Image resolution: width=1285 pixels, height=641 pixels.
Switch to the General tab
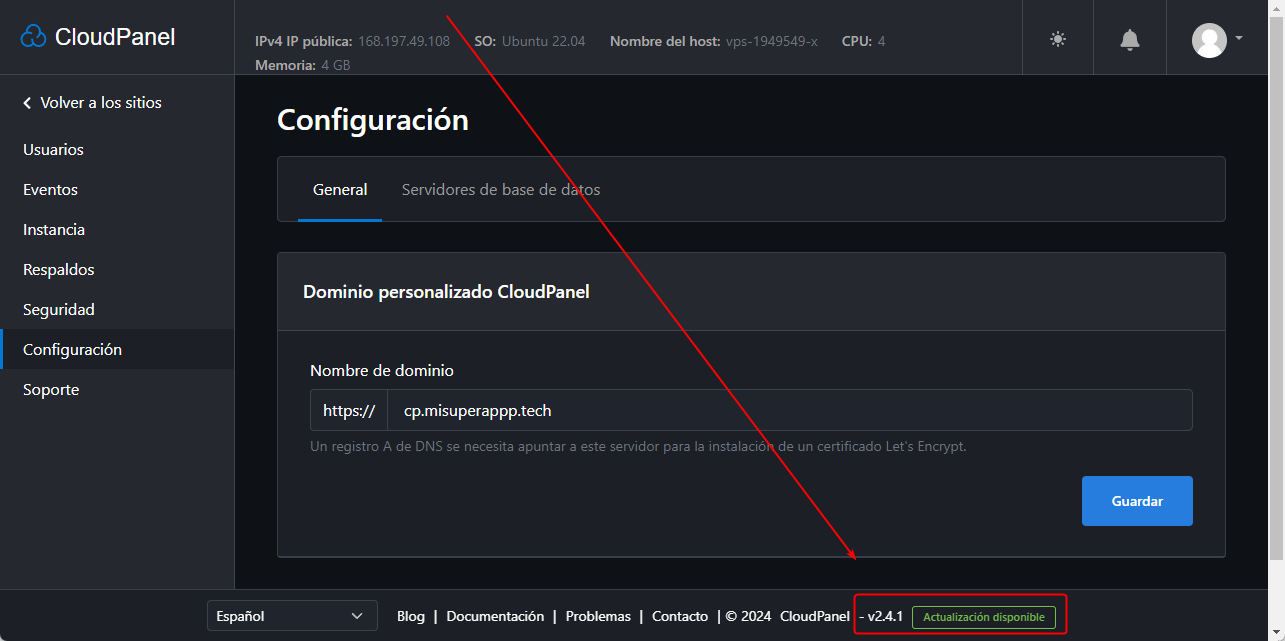tap(340, 190)
